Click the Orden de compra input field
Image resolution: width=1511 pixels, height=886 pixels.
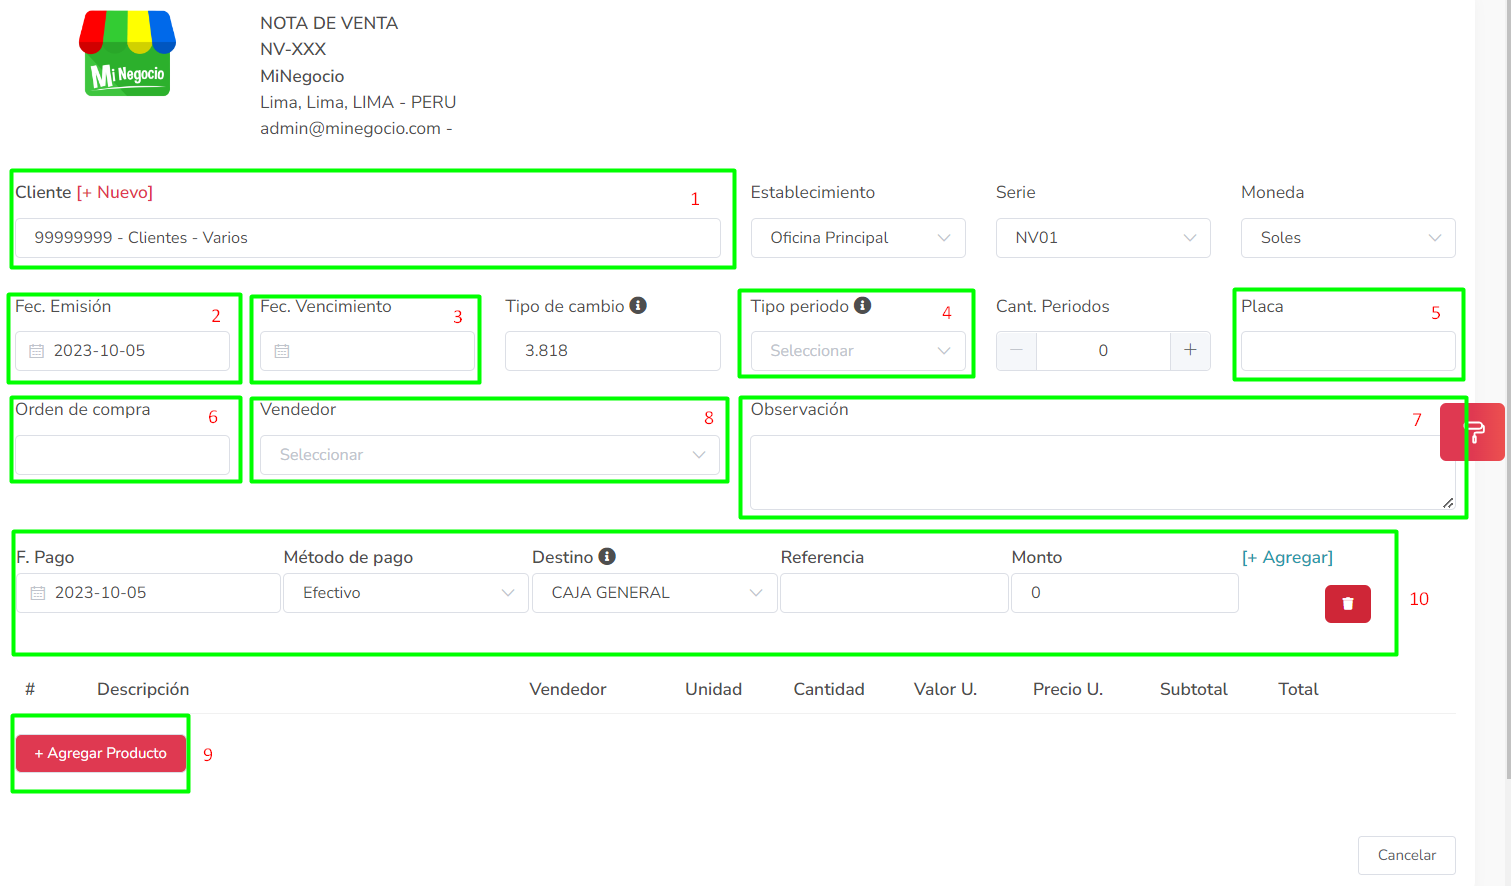pos(122,455)
